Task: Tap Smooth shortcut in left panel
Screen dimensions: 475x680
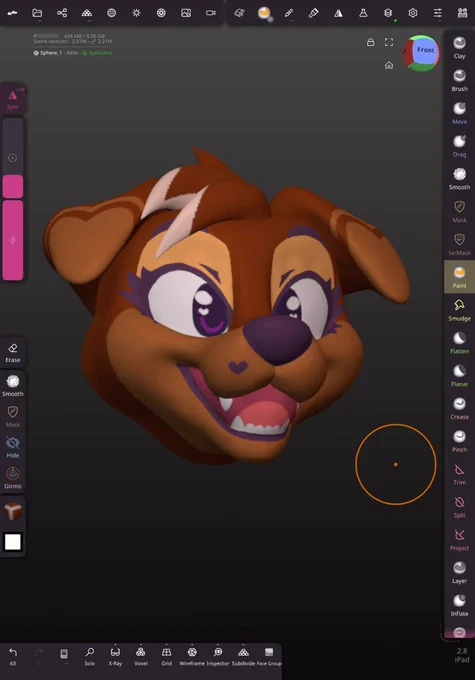Action: click(13, 386)
